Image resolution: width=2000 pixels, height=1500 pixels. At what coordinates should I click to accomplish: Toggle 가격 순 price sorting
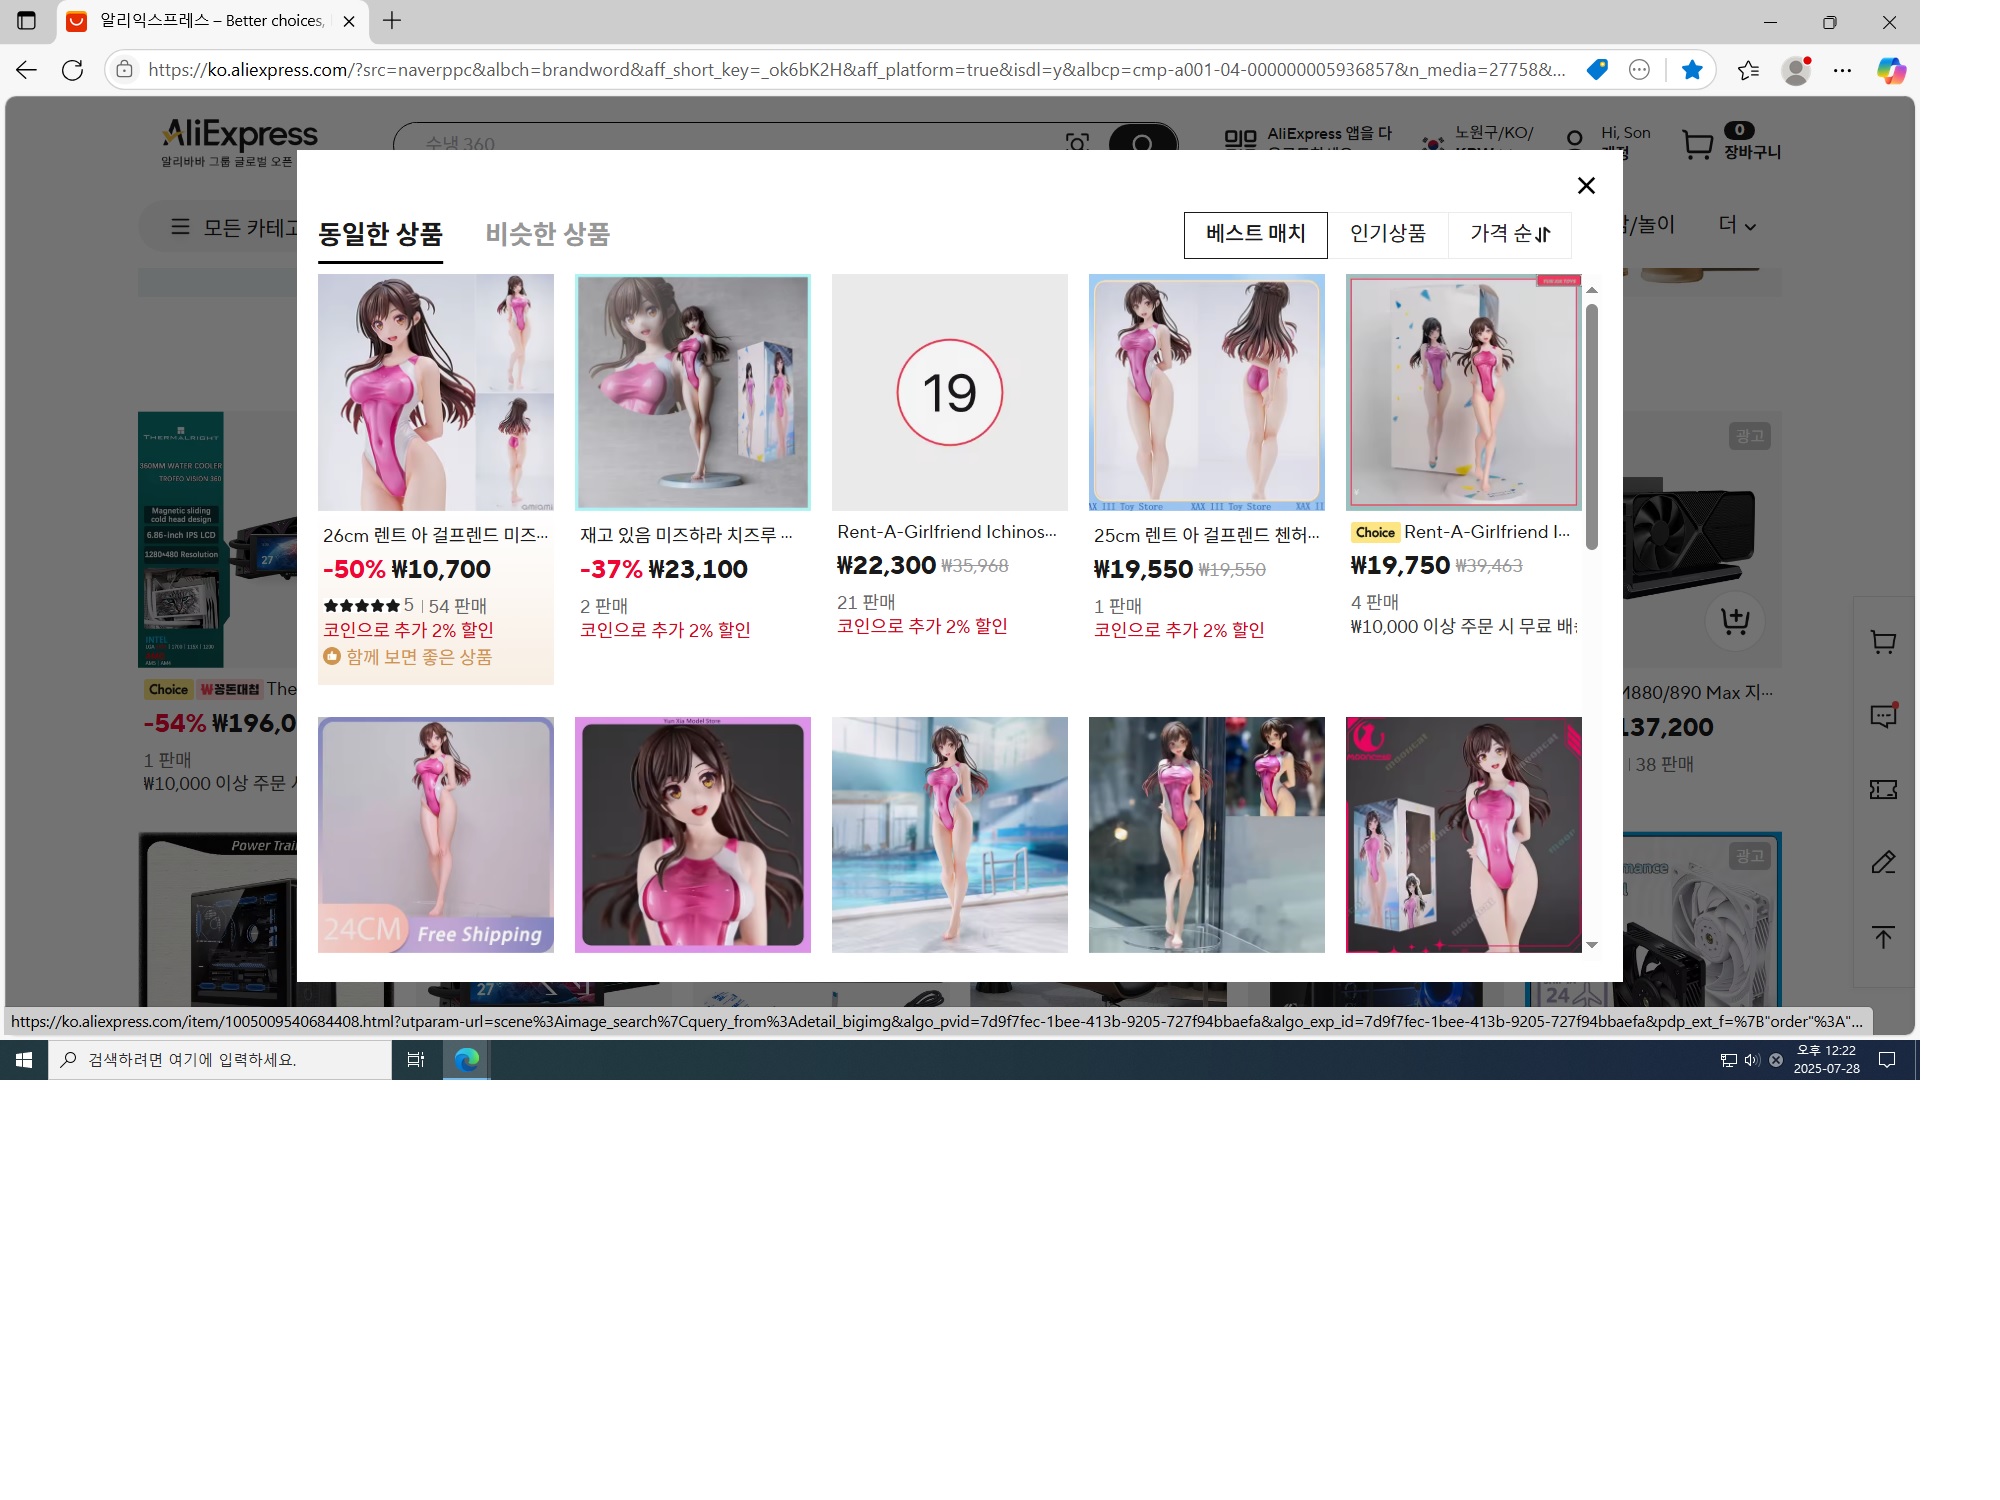click(1509, 234)
